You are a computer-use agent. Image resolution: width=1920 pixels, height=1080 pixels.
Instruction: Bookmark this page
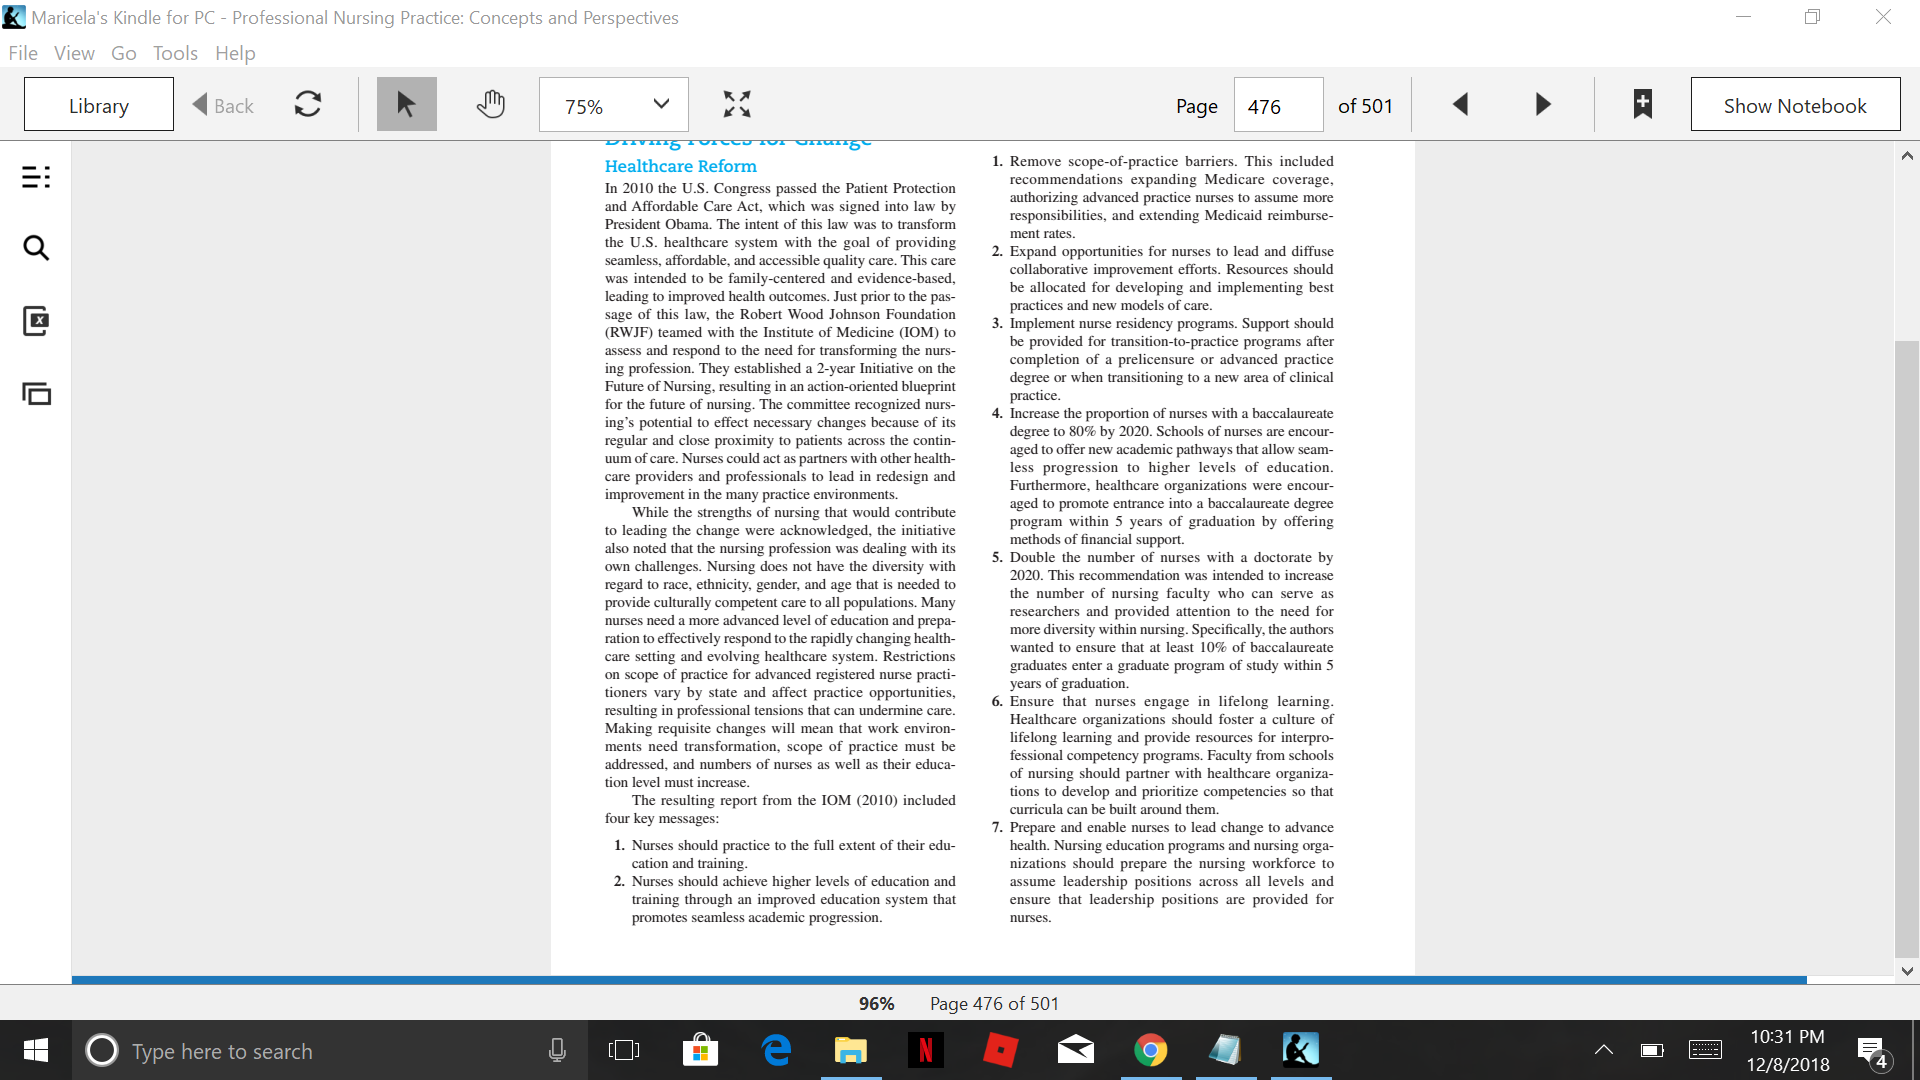[x=1642, y=104]
